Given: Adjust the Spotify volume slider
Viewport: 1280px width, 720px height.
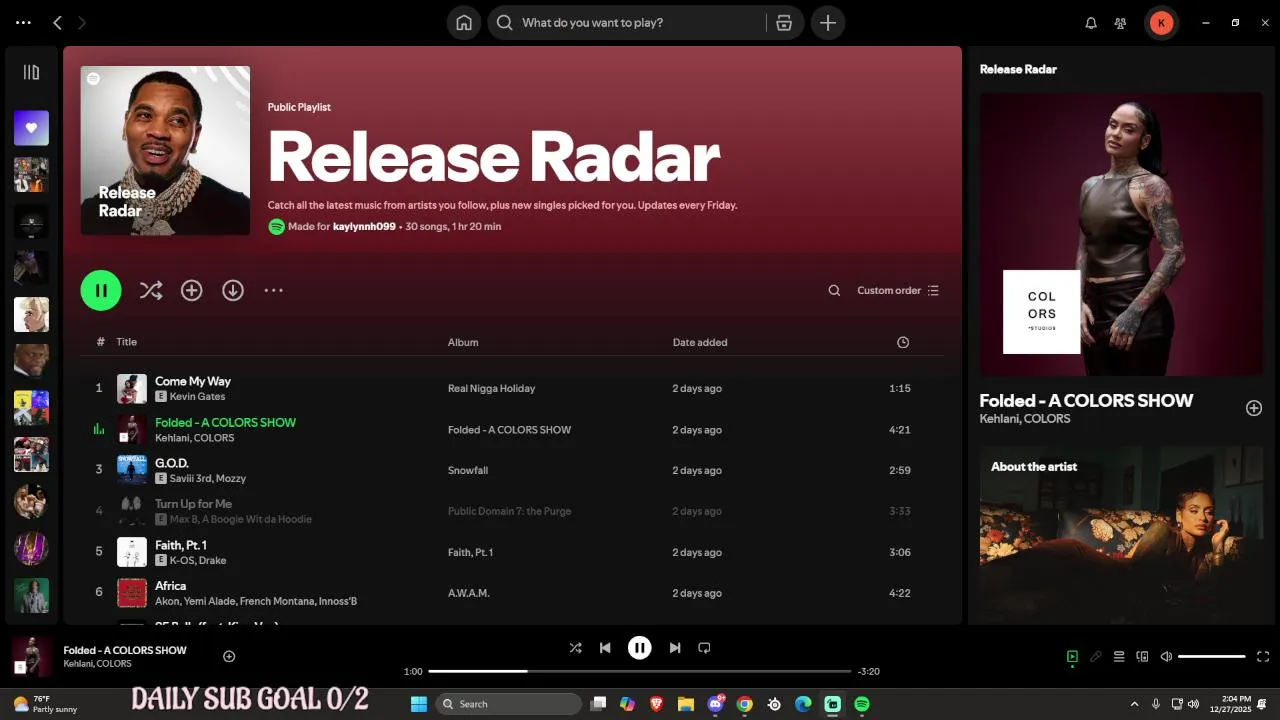Looking at the screenshot, I should 1212,657.
